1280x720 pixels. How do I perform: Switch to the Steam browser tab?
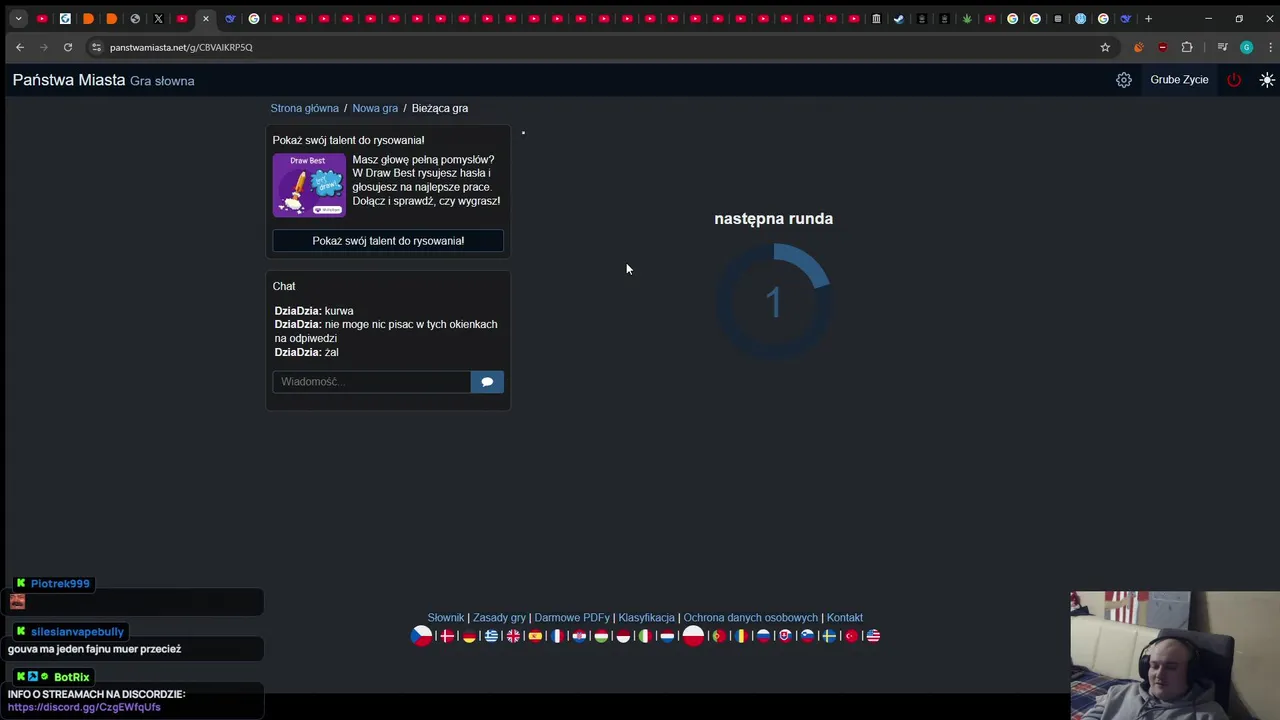(898, 18)
